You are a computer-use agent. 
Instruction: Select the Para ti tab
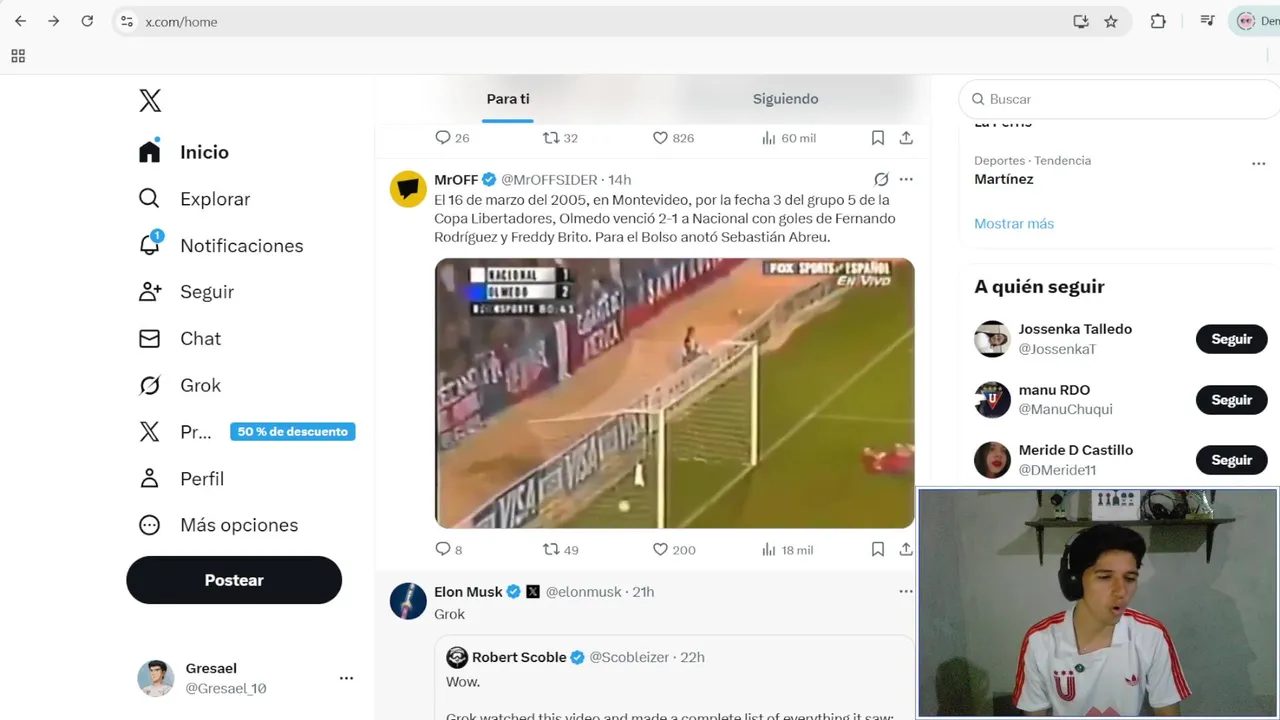click(508, 99)
